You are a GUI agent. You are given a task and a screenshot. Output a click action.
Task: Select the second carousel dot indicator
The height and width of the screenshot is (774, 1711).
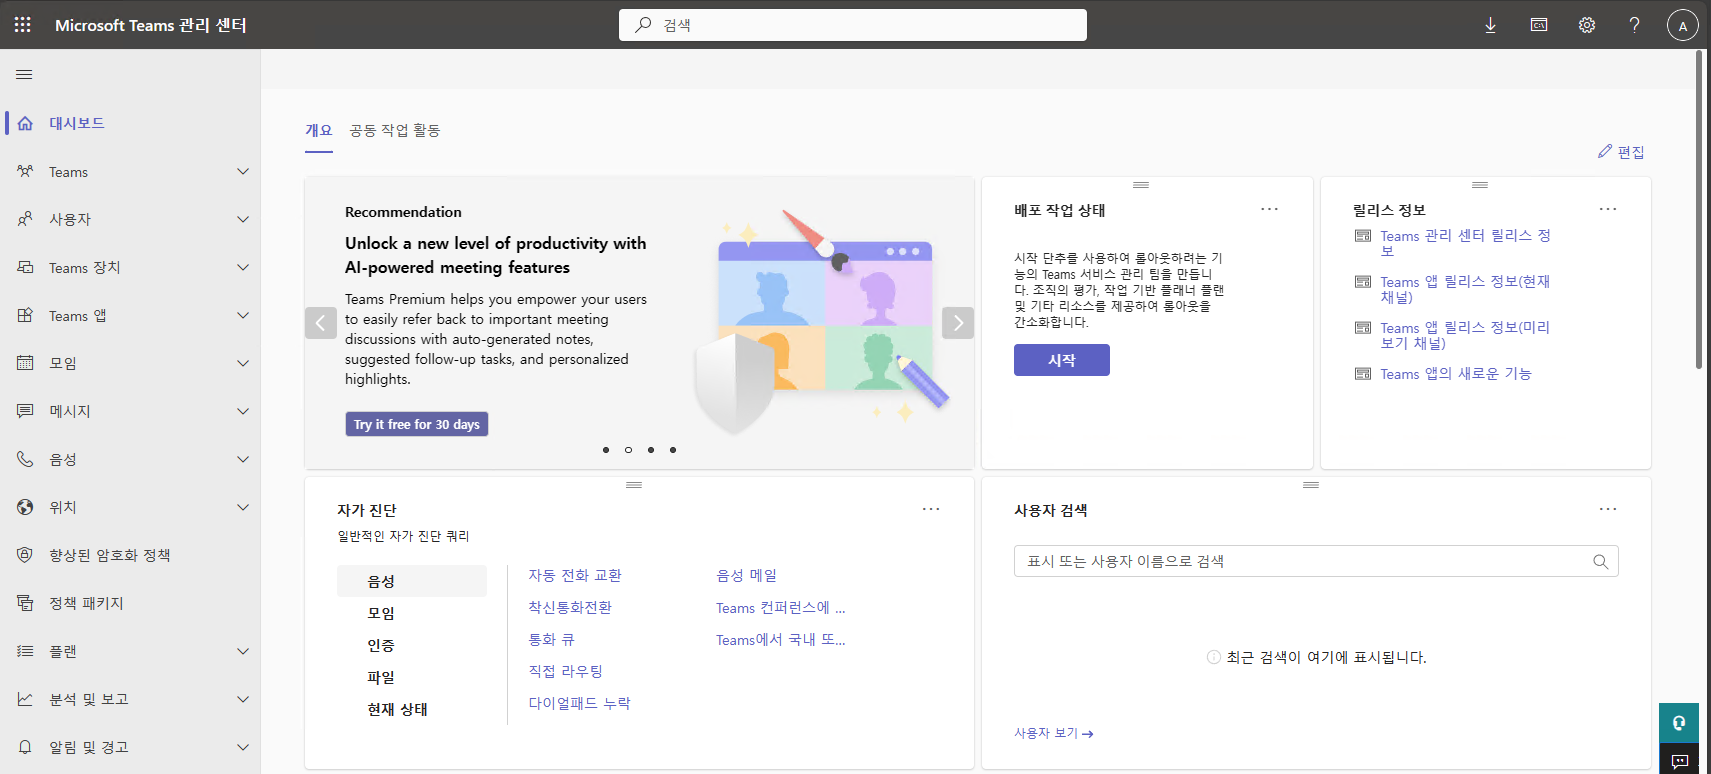(628, 450)
